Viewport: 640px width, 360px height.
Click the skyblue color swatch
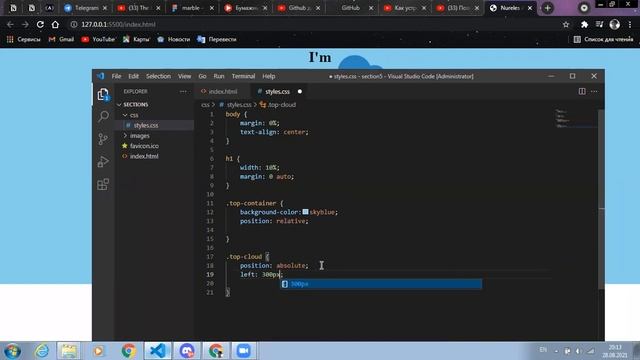305,212
